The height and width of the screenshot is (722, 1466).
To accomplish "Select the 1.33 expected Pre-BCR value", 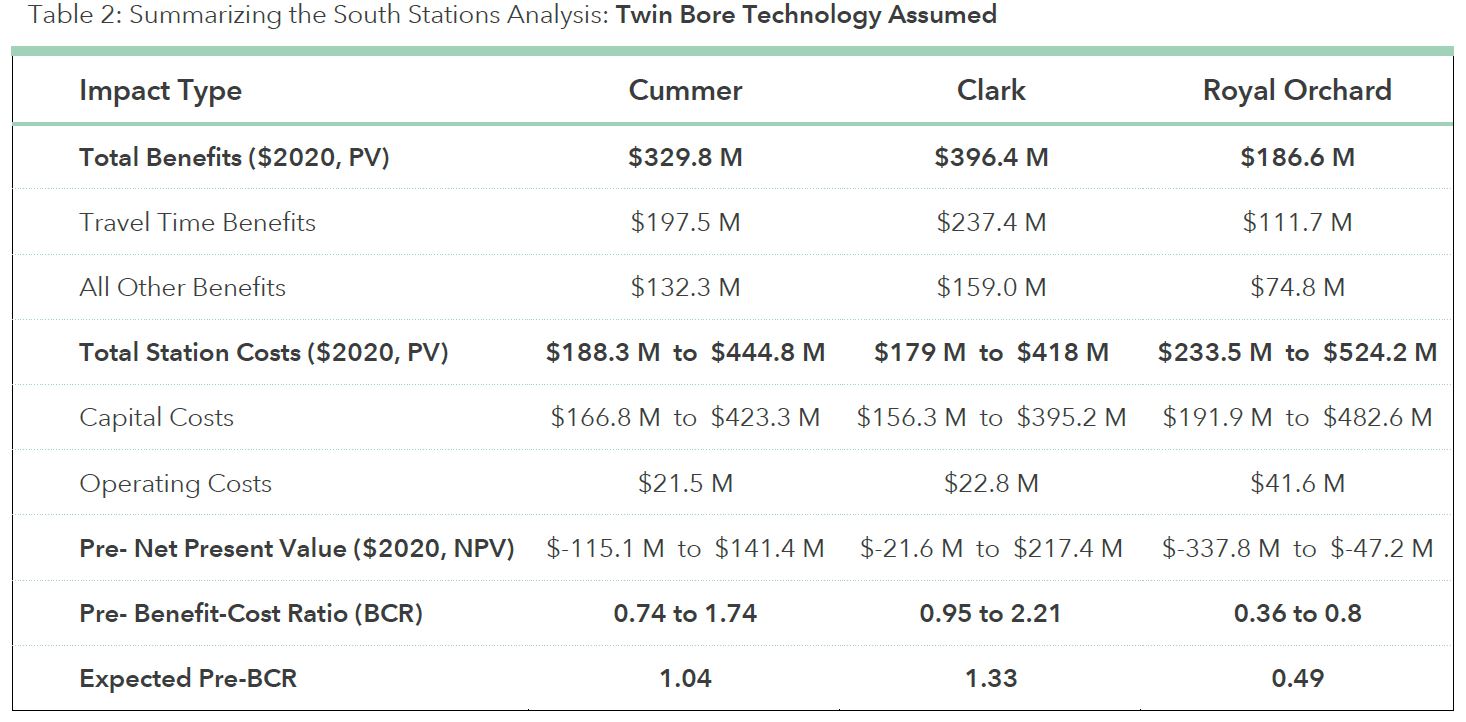I will 991,678.
